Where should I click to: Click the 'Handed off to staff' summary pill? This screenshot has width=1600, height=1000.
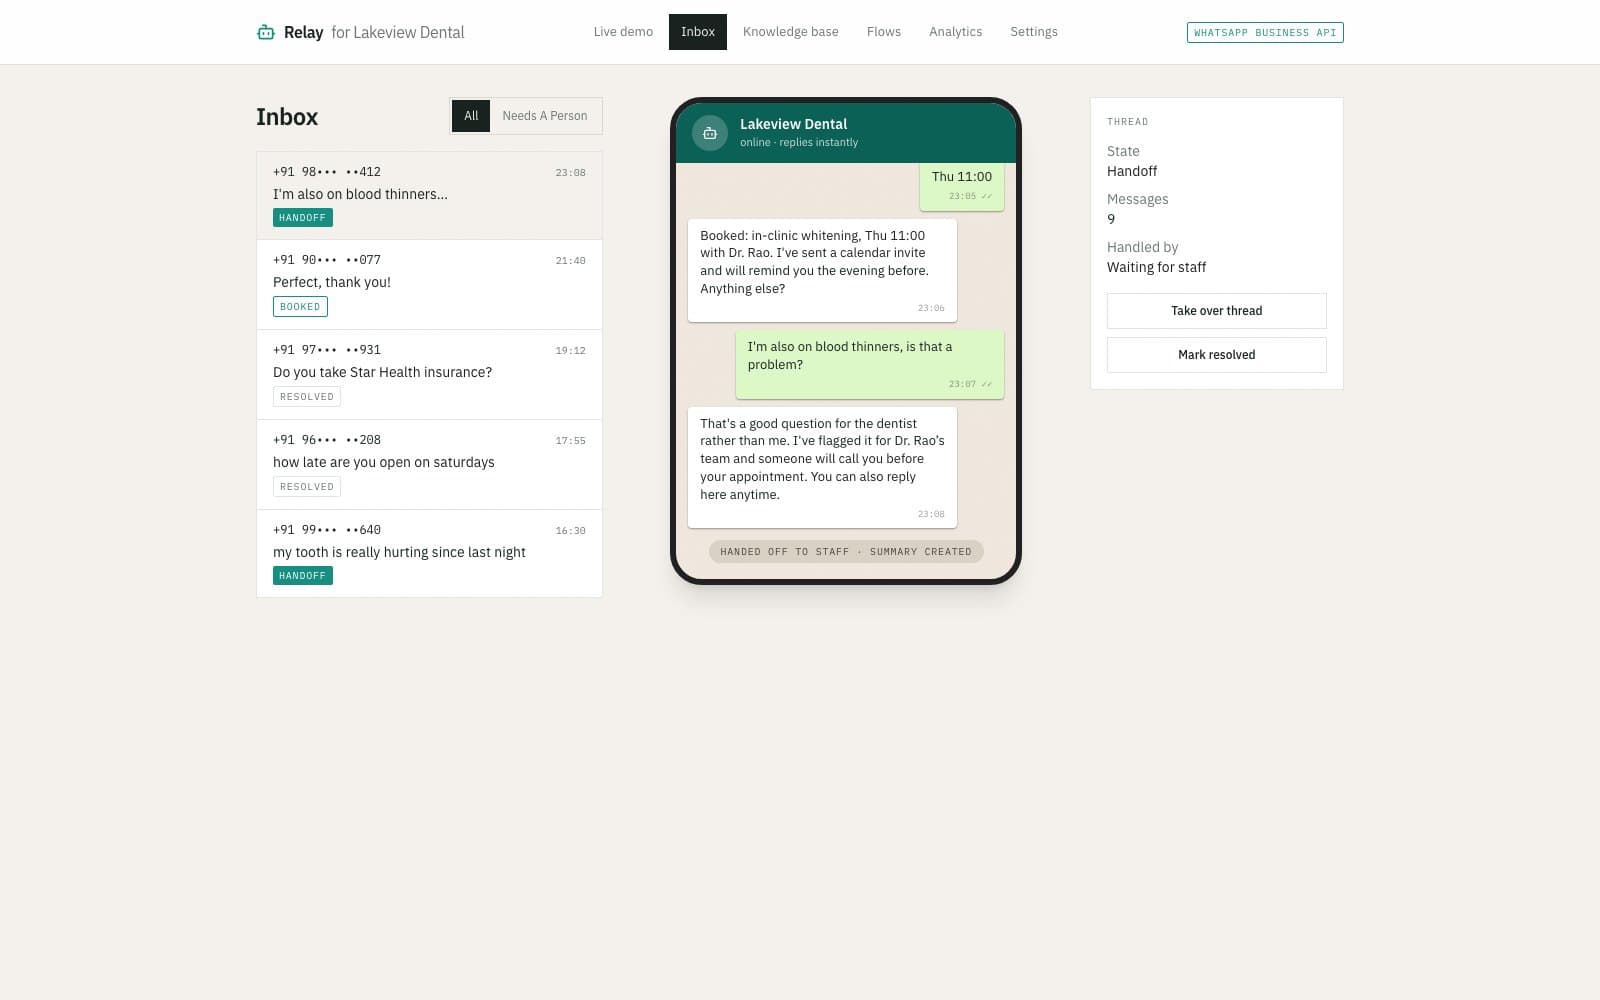pyautogui.click(x=846, y=552)
